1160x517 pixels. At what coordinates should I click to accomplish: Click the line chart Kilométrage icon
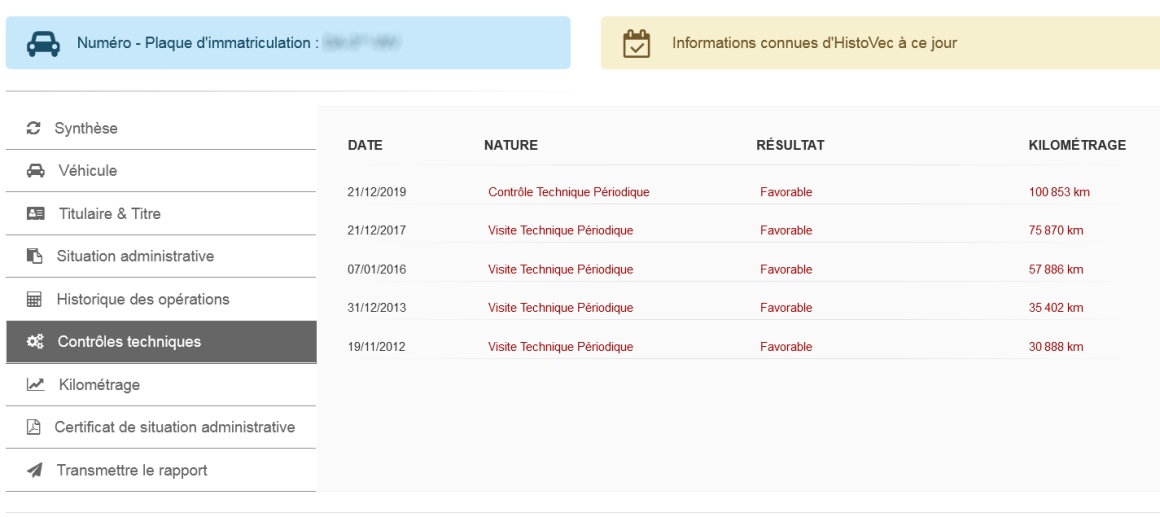coord(35,385)
